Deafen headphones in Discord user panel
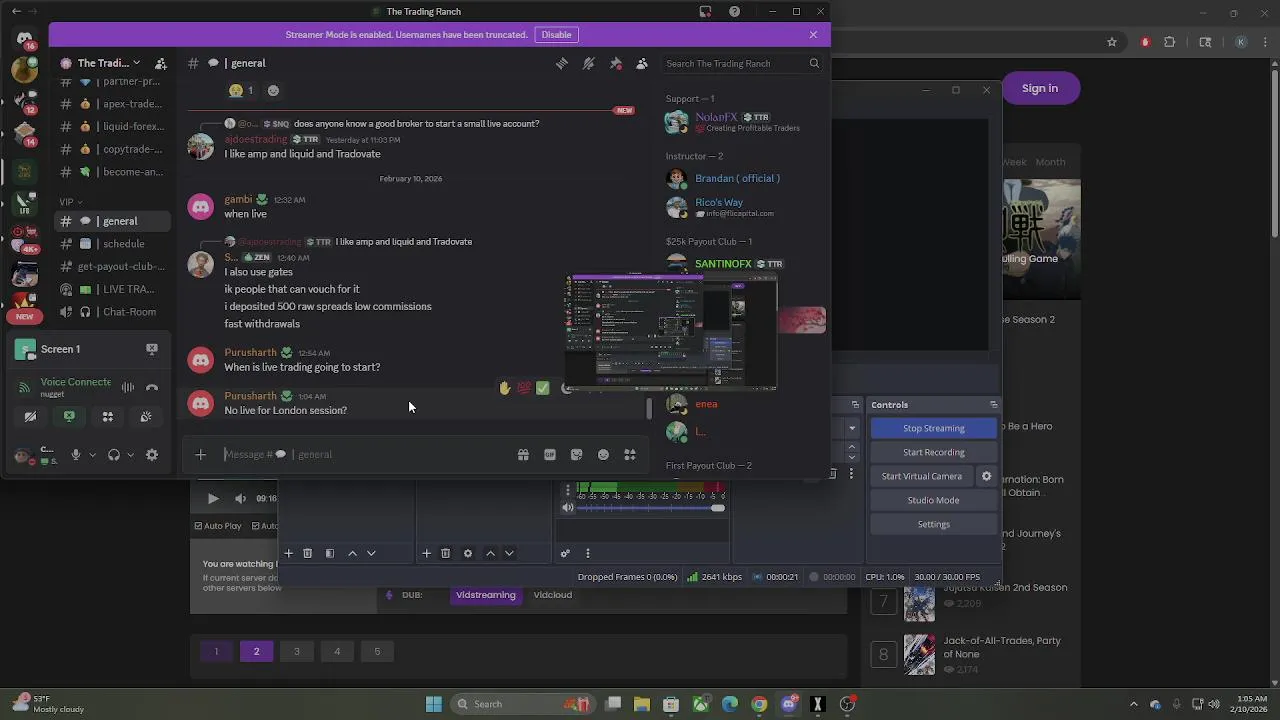The image size is (1280, 720). (114, 455)
